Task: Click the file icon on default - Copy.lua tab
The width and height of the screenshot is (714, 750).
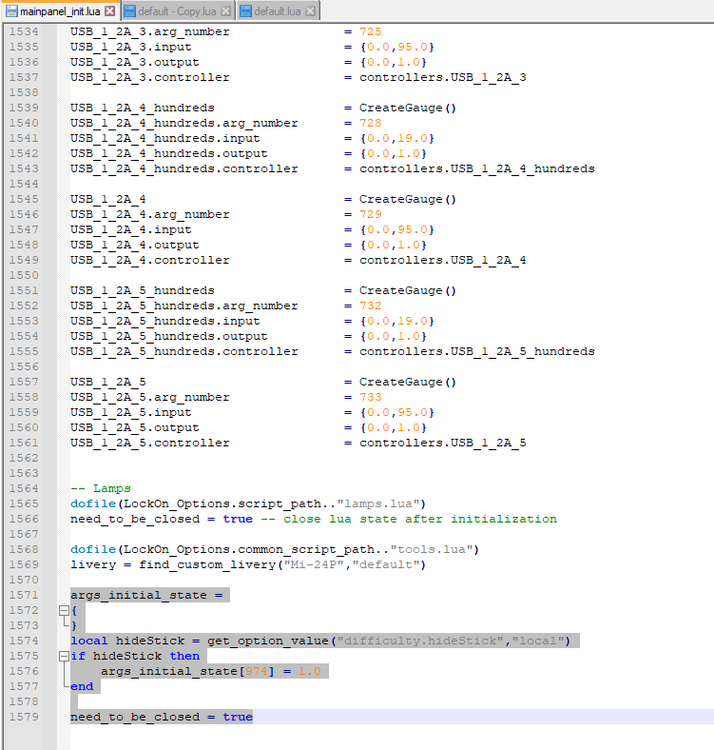Action: click(x=130, y=11)
